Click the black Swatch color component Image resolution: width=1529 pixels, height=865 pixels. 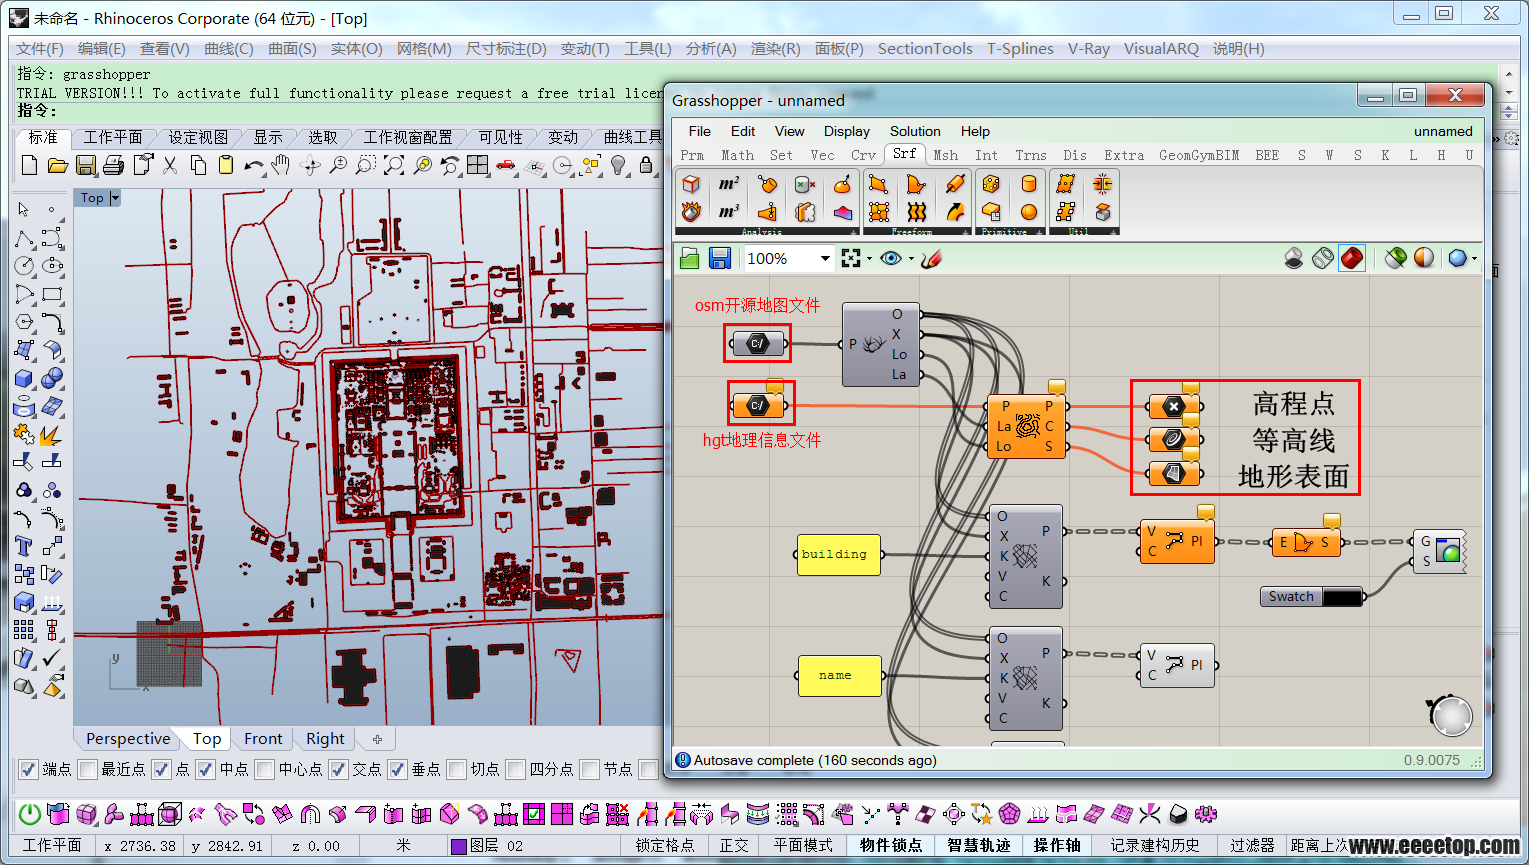1312,597
